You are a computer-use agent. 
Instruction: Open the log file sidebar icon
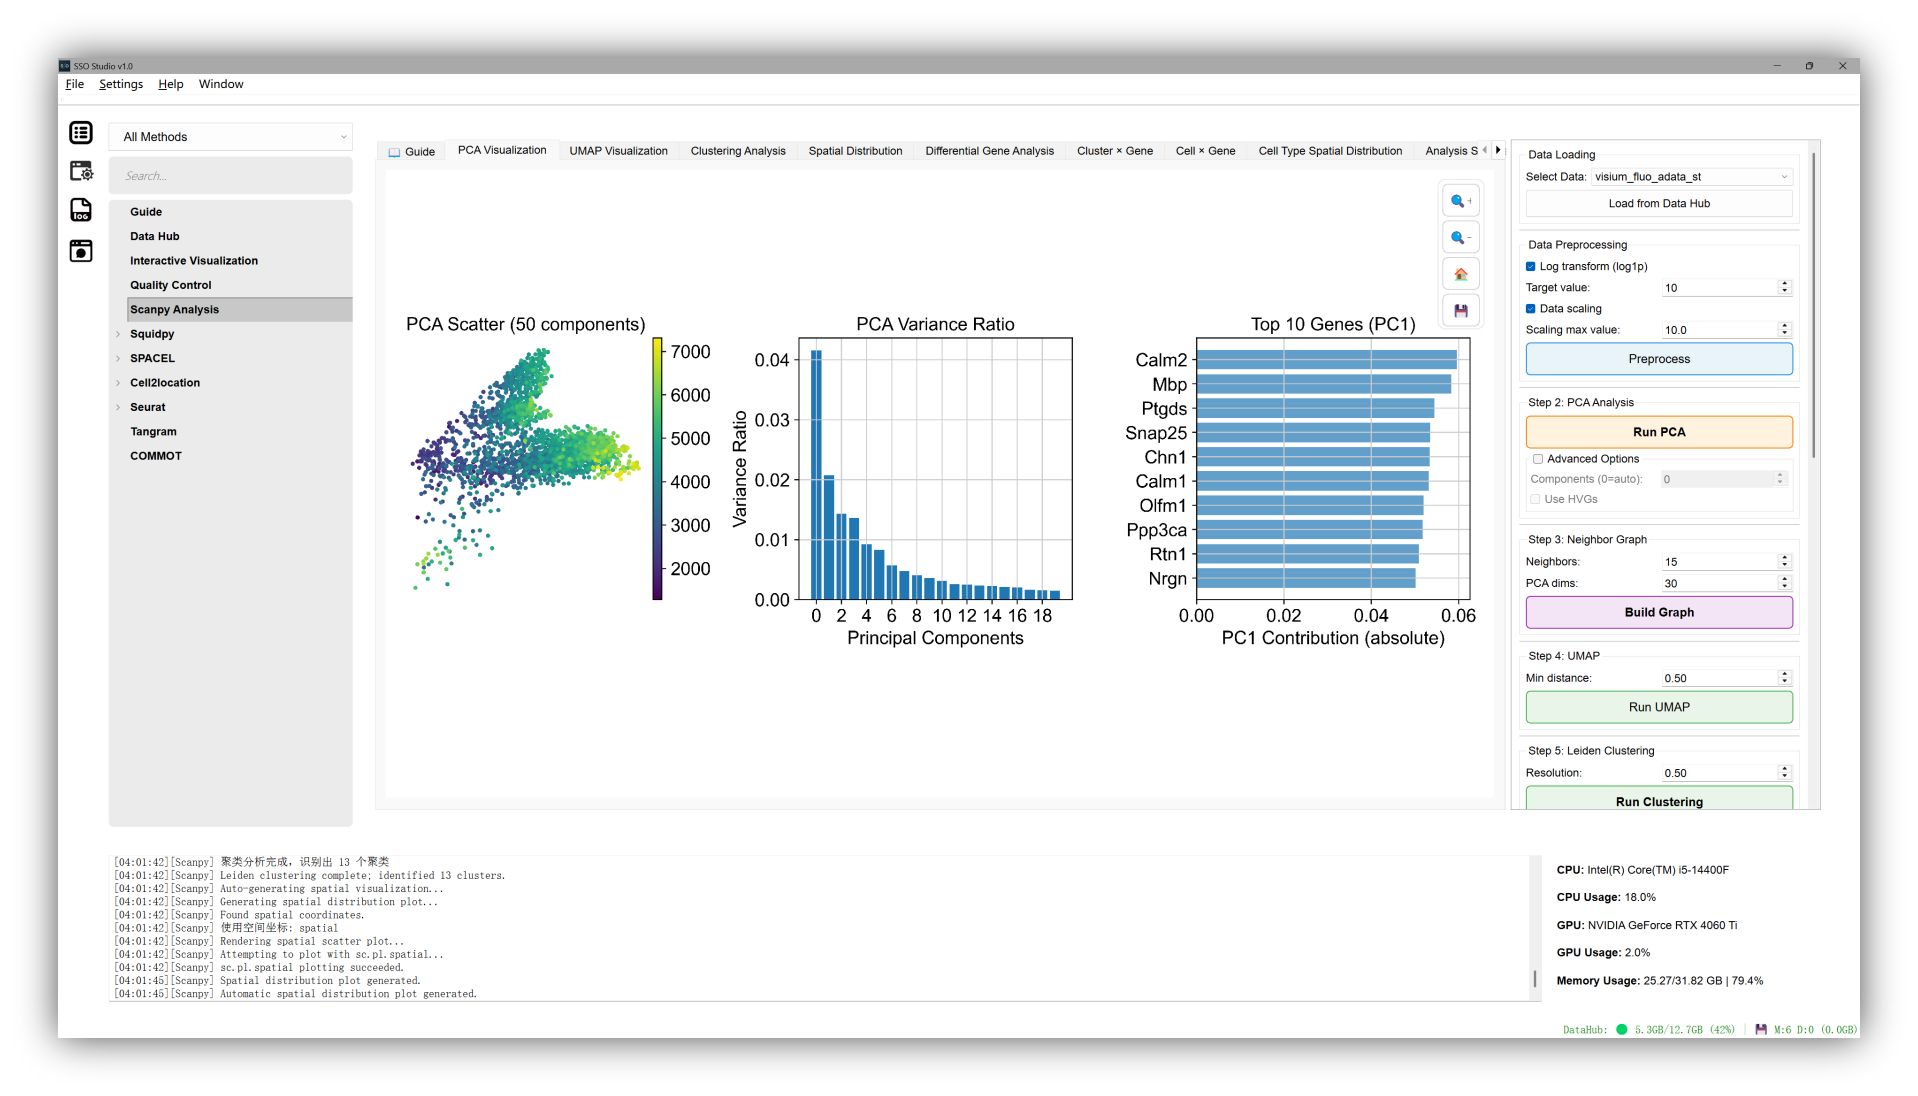pyautogui.click(x=81, y=210)
